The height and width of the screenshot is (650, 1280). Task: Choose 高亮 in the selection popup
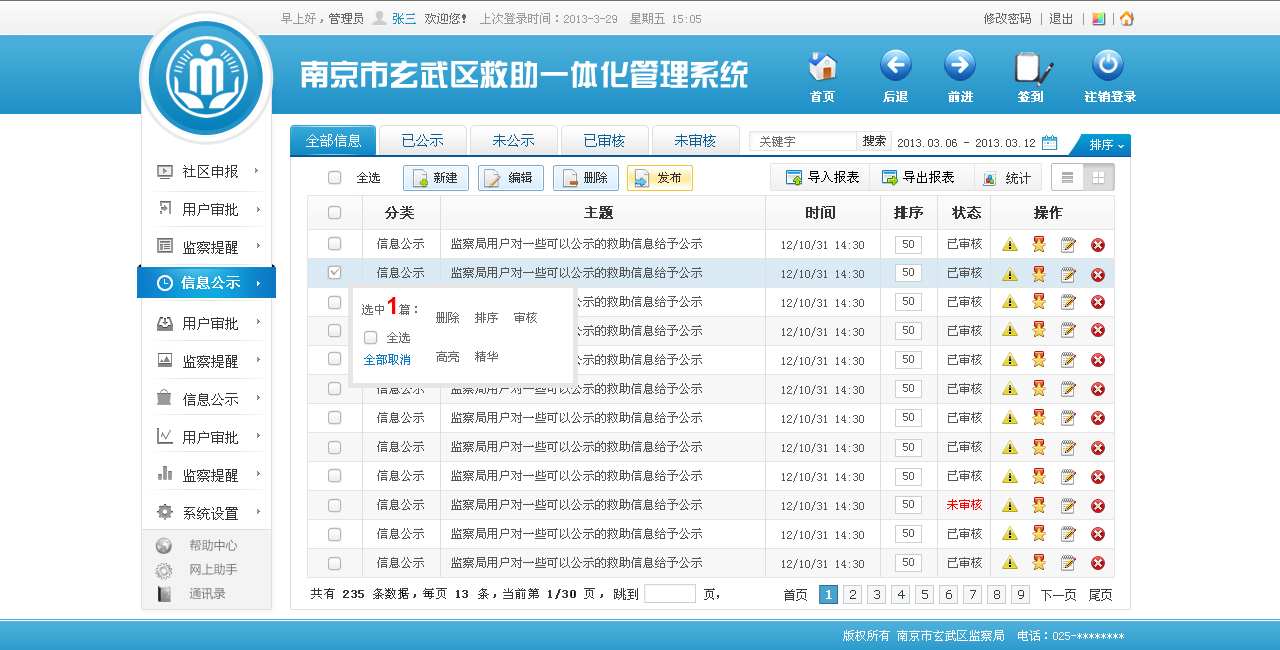point(448,357)
